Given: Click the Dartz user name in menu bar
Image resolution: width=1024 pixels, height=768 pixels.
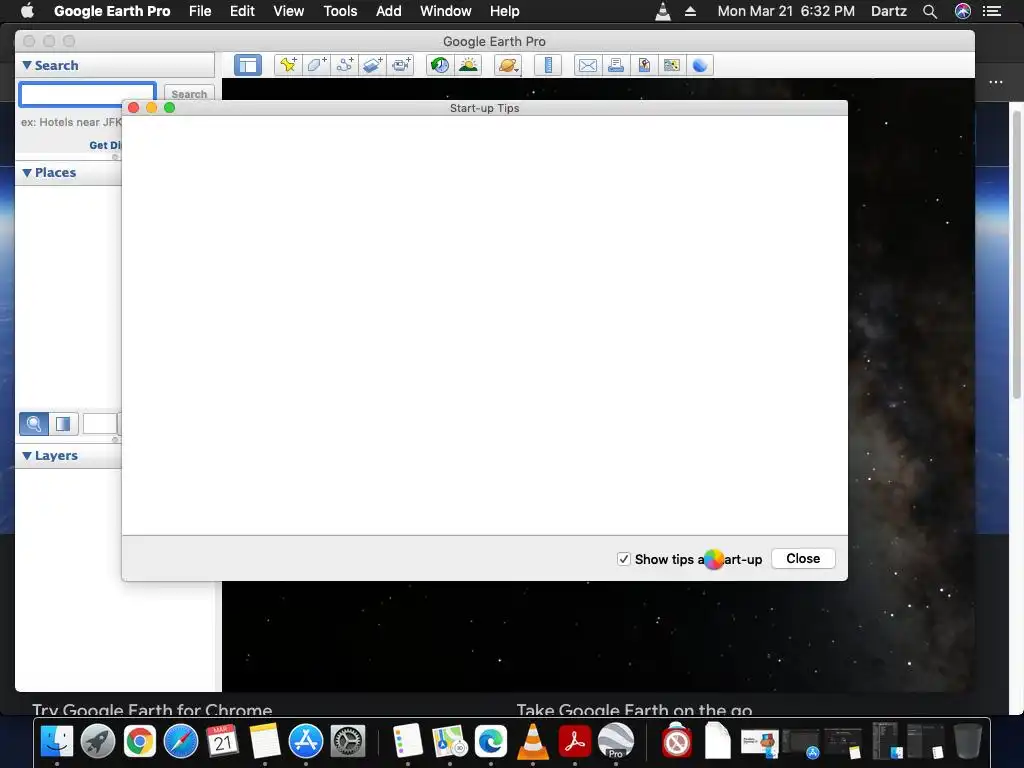Looking at the screenshot, I should 889,11.
